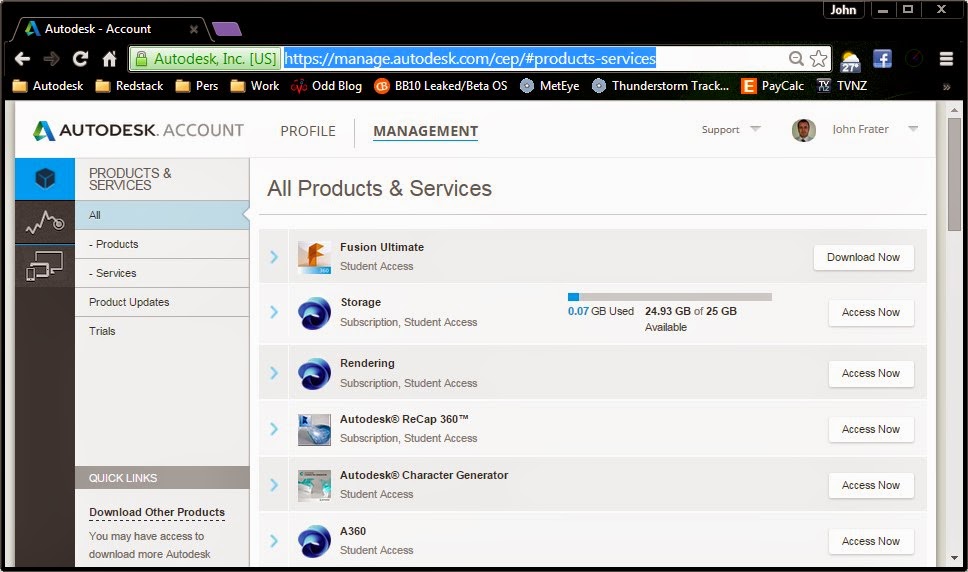Click the Fusion Ultimate product icon
968x572 pixels.
coord(314,257)
